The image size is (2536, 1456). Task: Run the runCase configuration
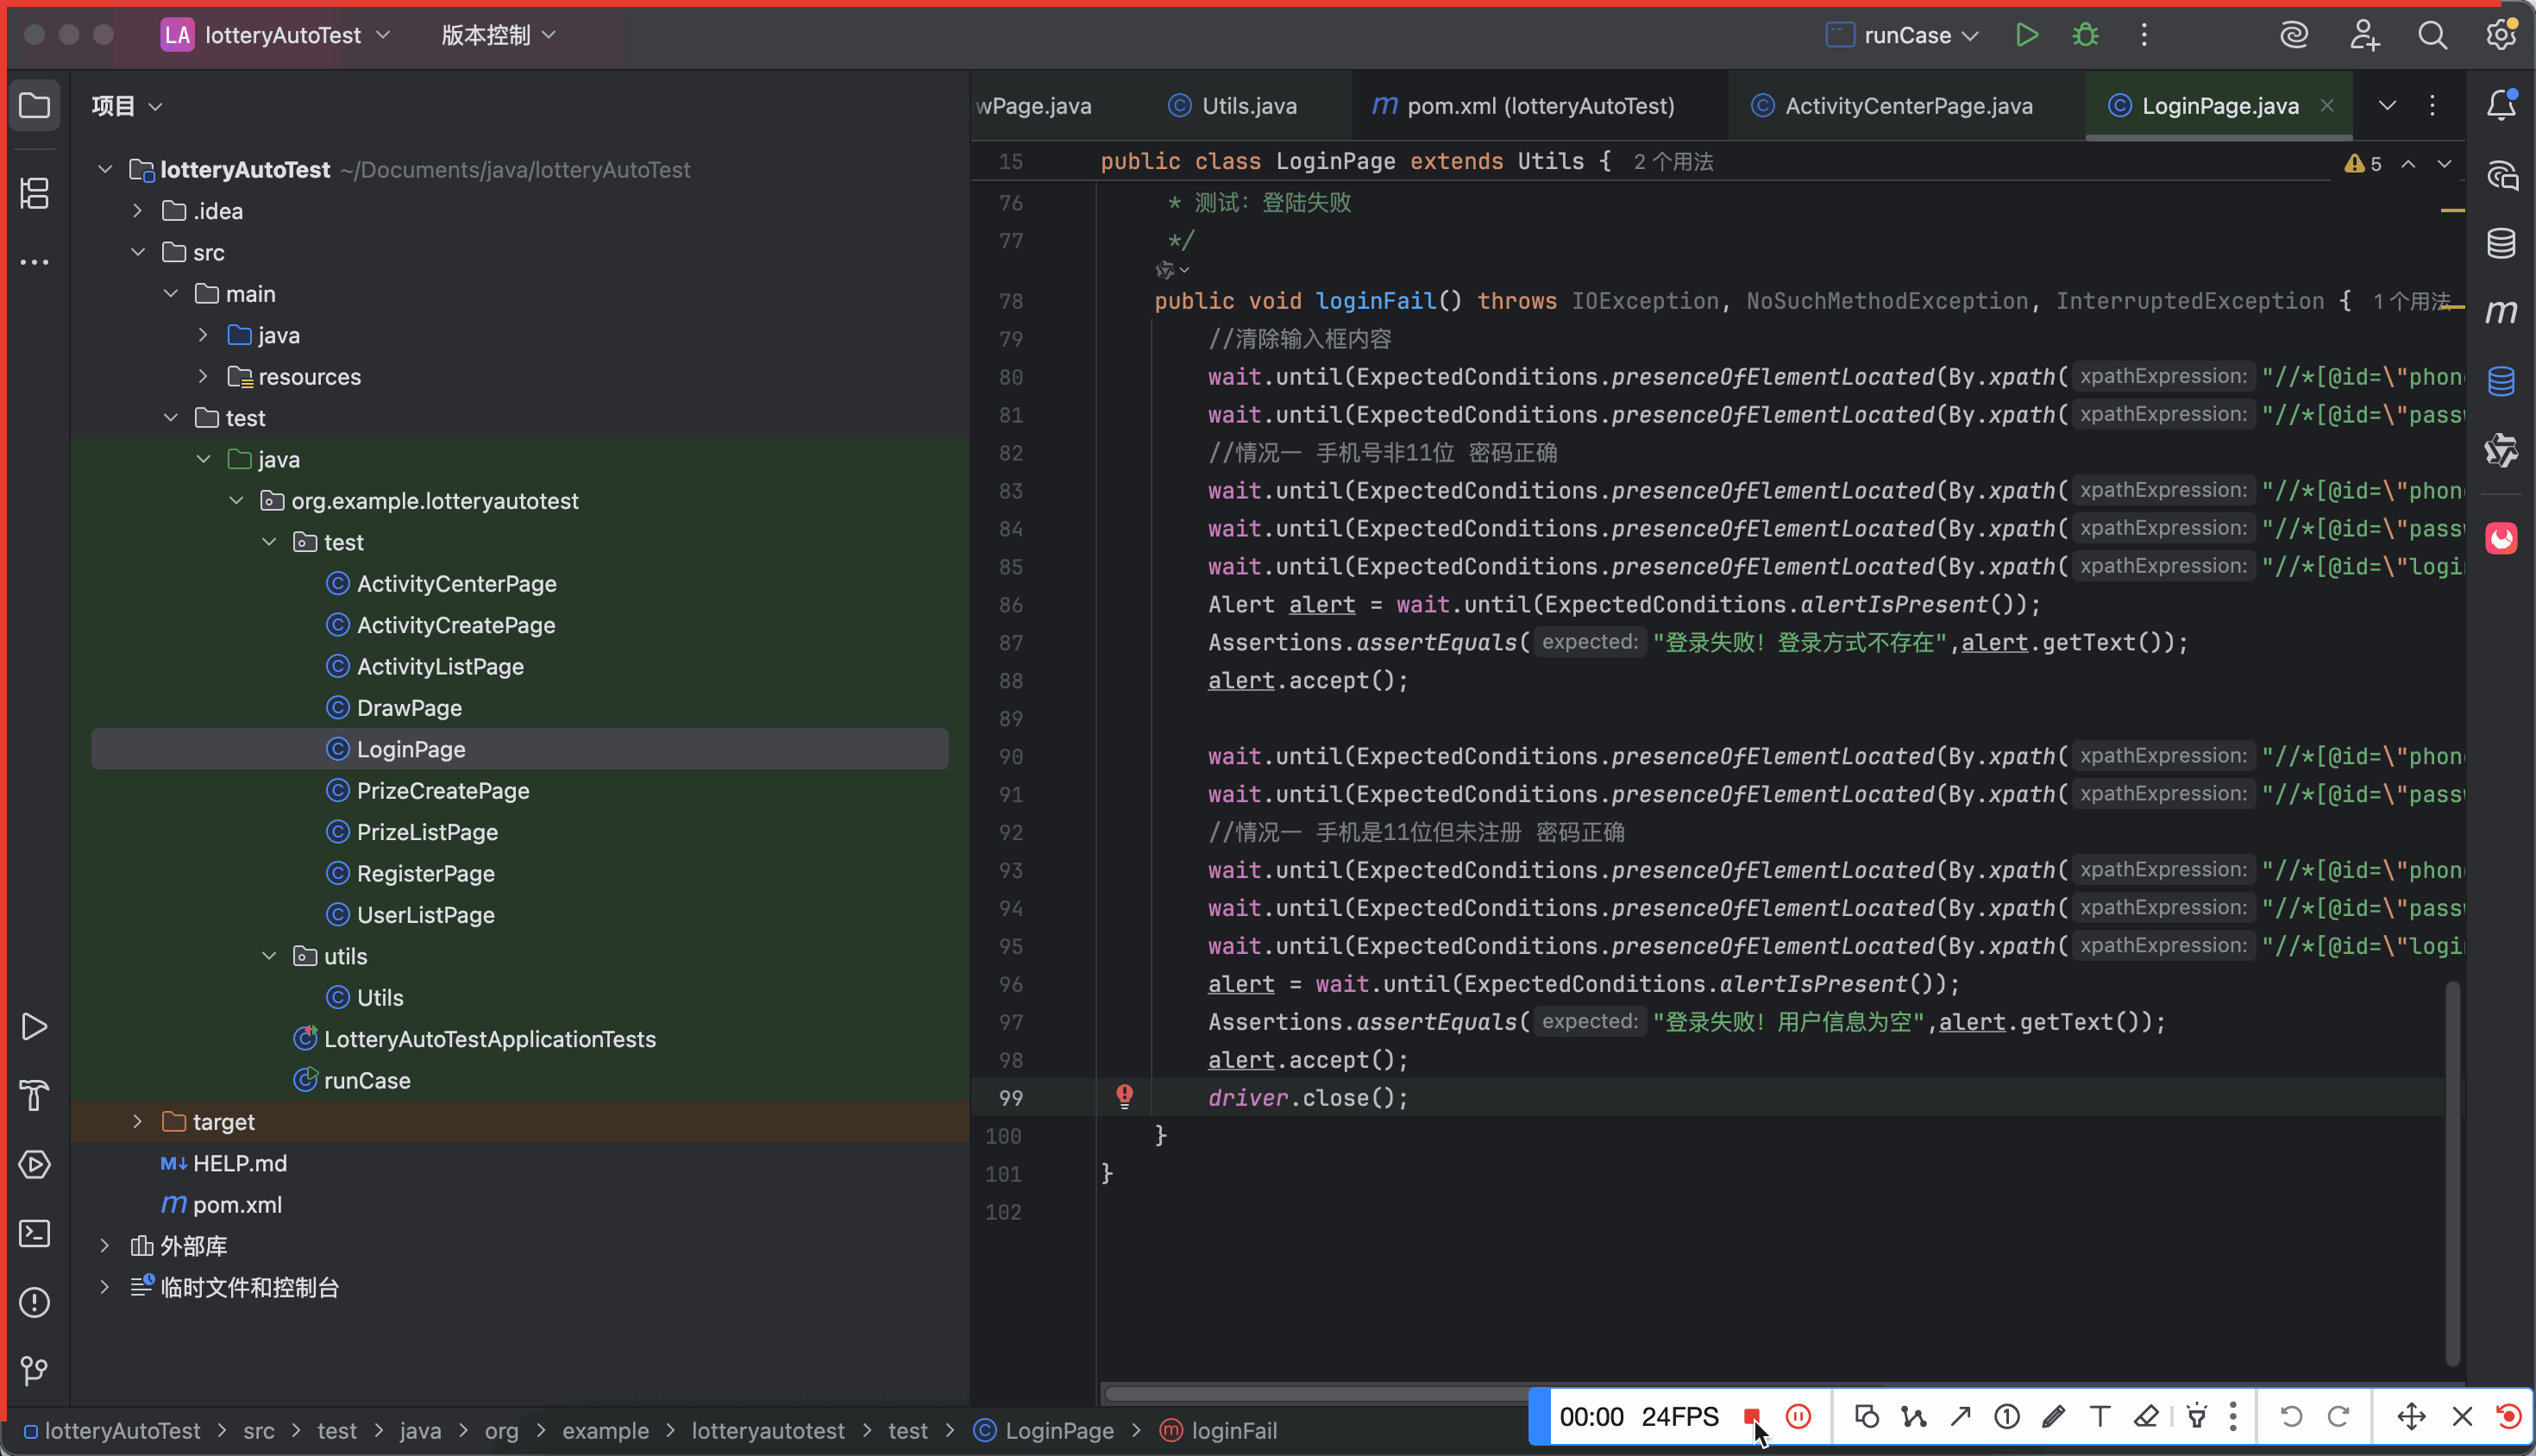[x=2026, y=35]
